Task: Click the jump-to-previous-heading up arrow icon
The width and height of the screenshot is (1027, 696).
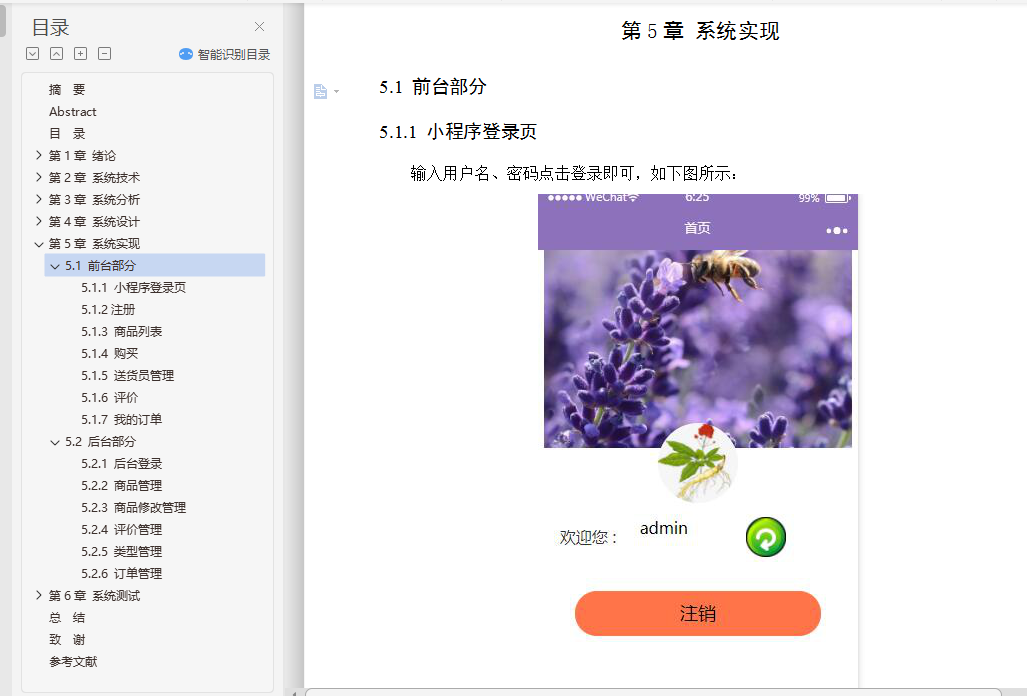Action: 55,53
